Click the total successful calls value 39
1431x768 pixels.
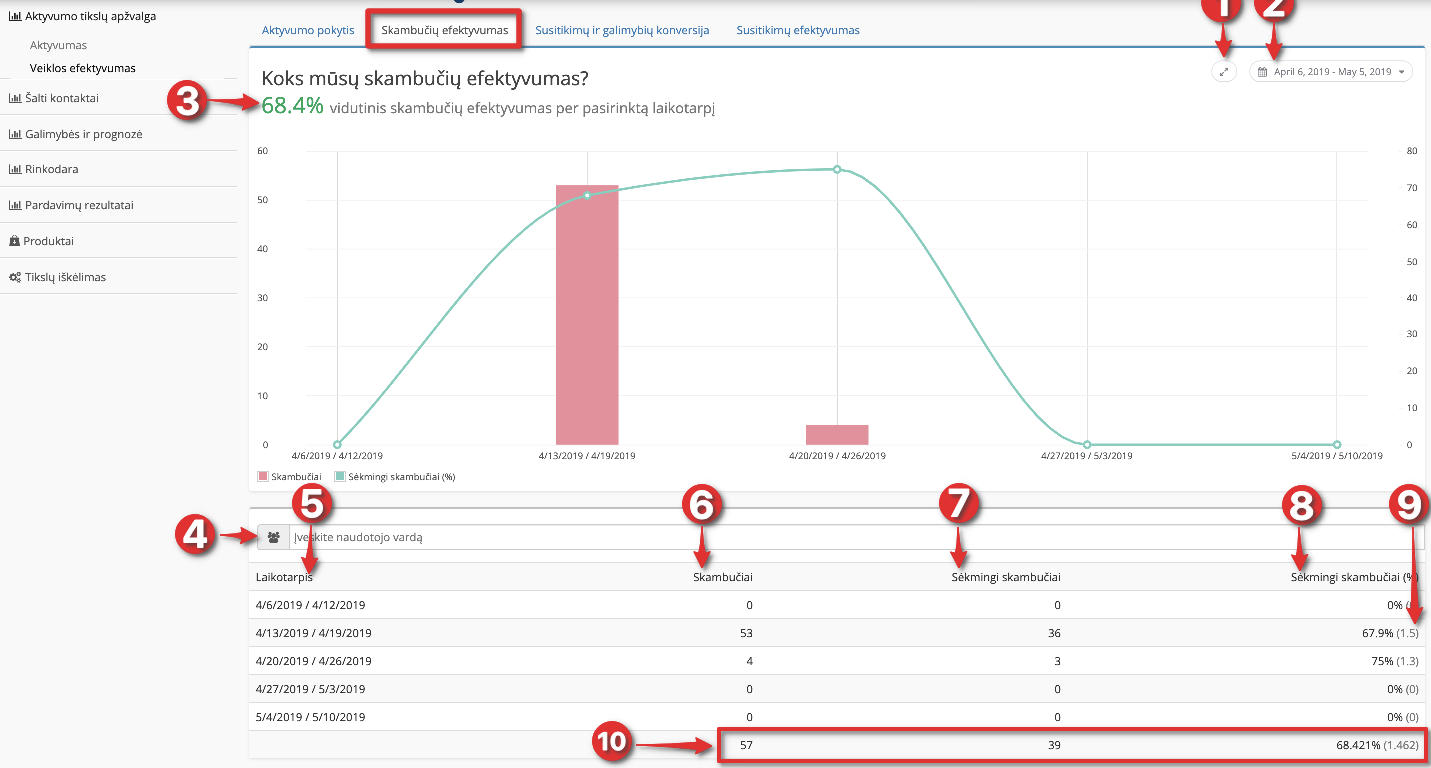point(1054,745)
